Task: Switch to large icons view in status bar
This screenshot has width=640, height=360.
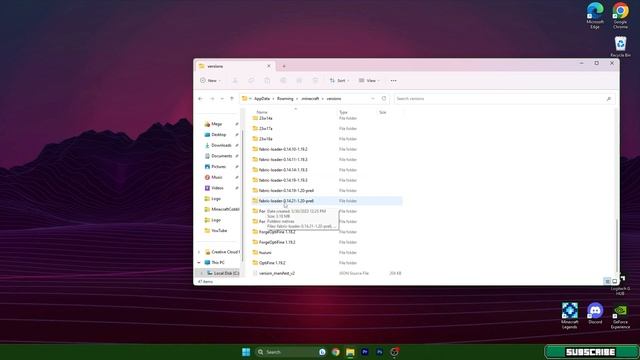Action: (615, 281)
